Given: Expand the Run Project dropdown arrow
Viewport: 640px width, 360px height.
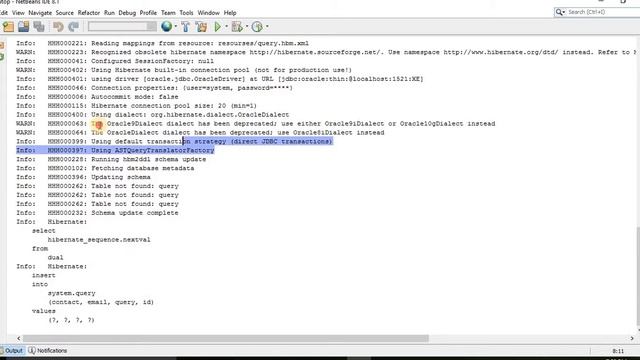Looking at the screenshot, I should 227,27.
